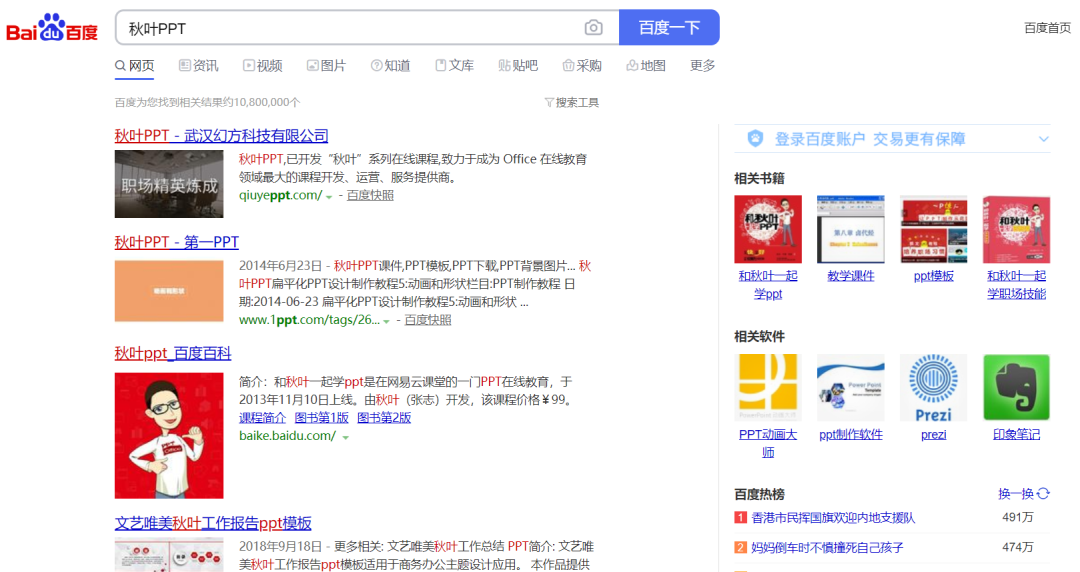The height and width of the screenshot is (572, 1080).
Task: Switch to 贴吧 tab
Action: click(518, 65)
